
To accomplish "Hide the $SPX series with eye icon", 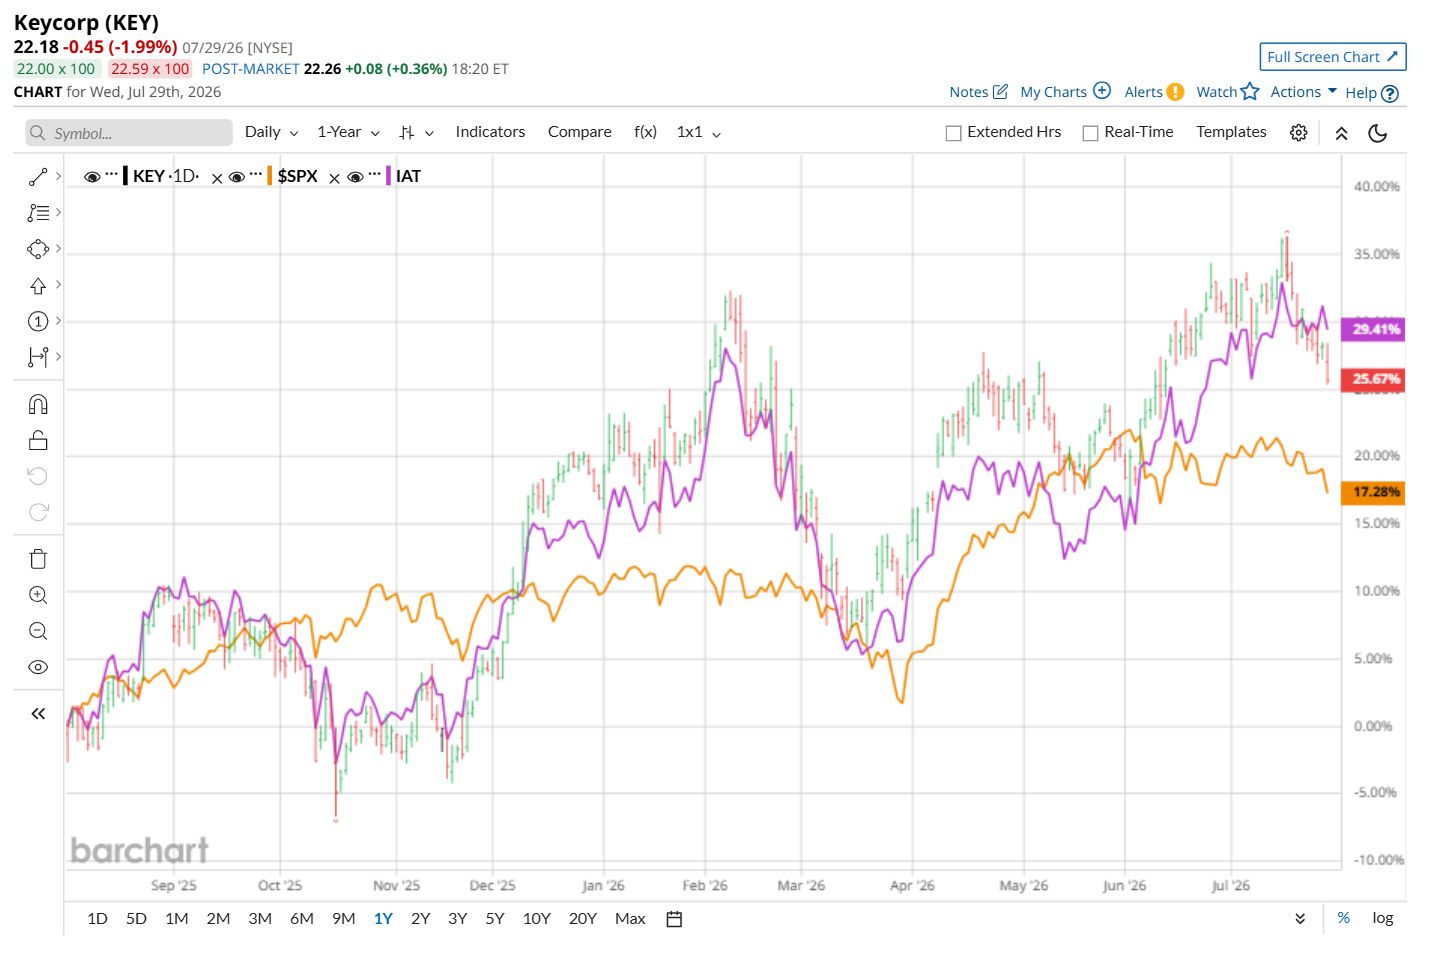I will coord(237,177).
